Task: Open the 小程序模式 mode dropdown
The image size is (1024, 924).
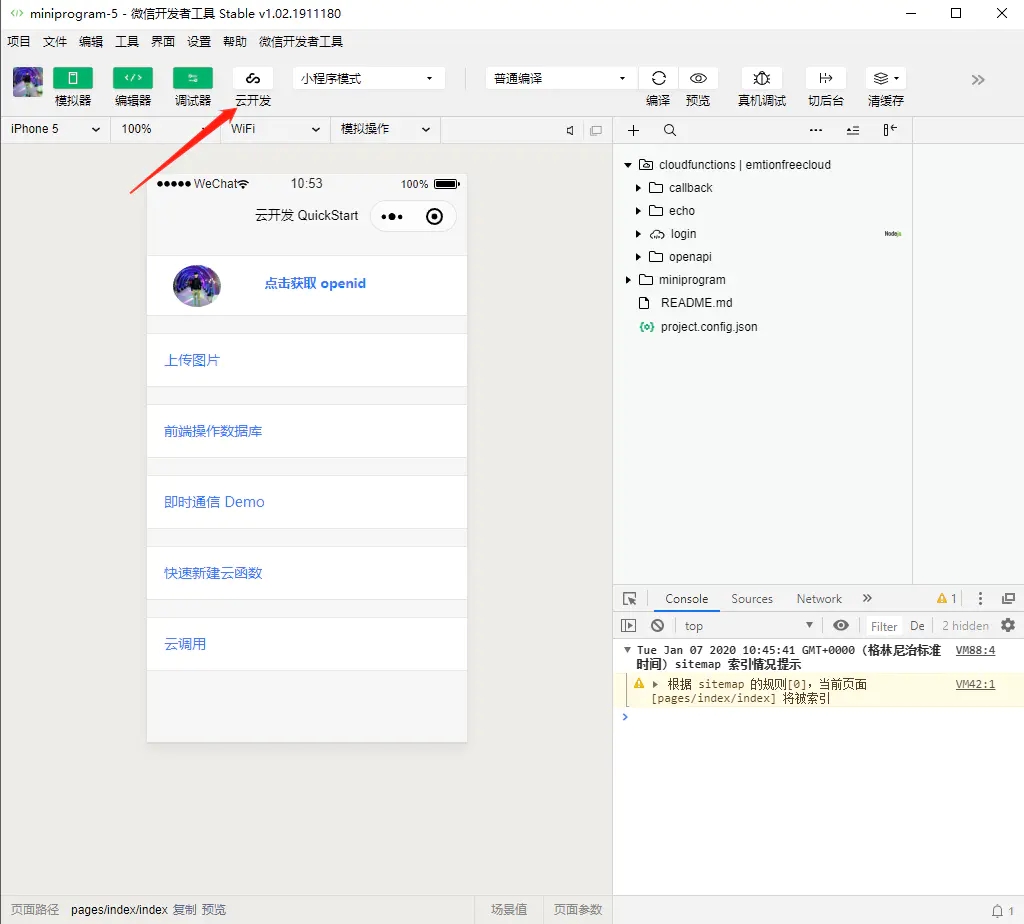Action: coord(368,78)
